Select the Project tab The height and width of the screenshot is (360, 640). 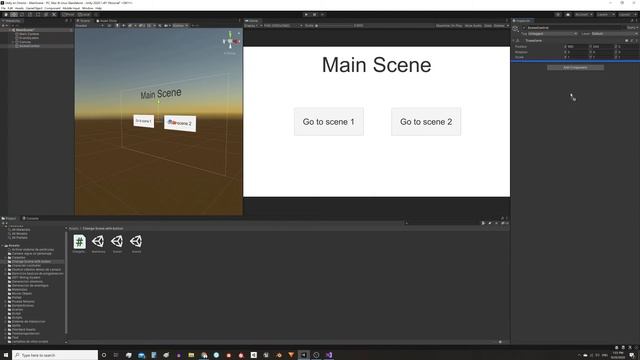tap(9, 218)
